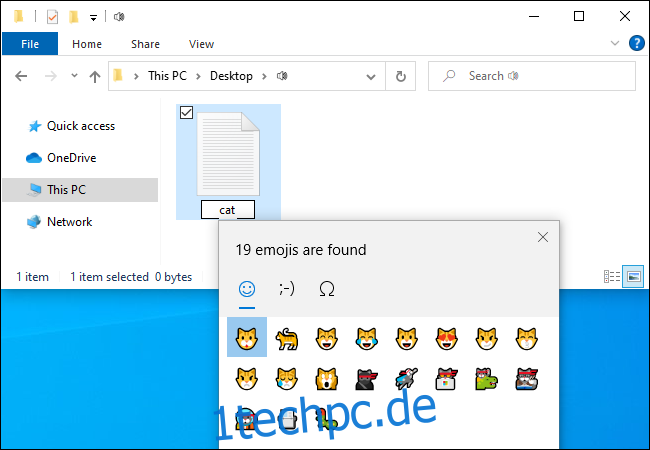Pick the walking cat emoji
650x450 pixels.
[286, 338]
